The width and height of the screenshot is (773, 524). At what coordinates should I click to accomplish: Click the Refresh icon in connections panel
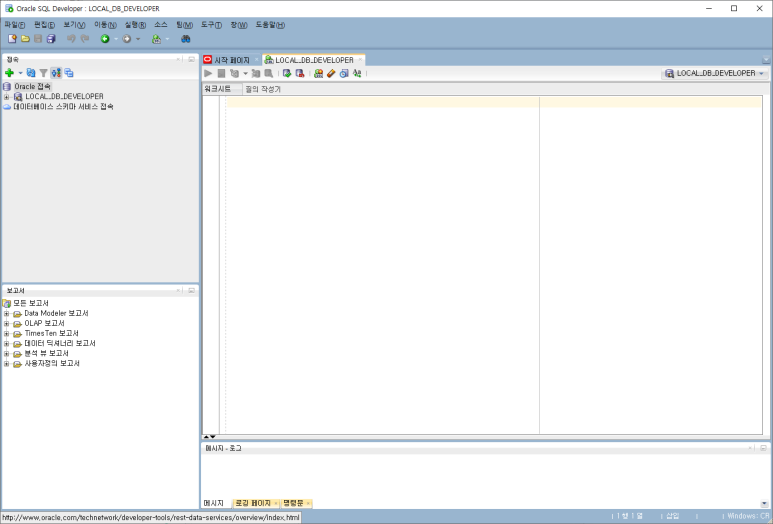[31, 73]
